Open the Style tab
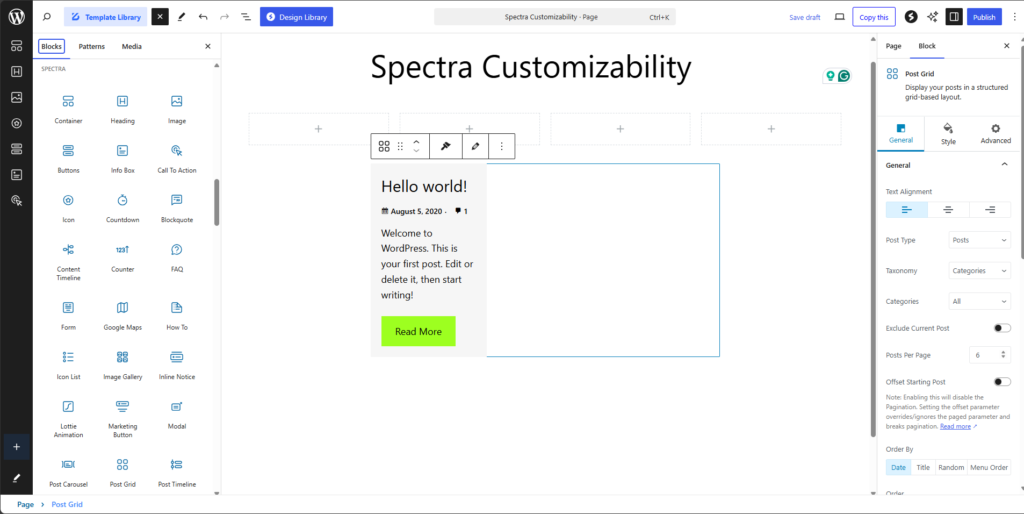1024x514 pixels. [948, 134]
